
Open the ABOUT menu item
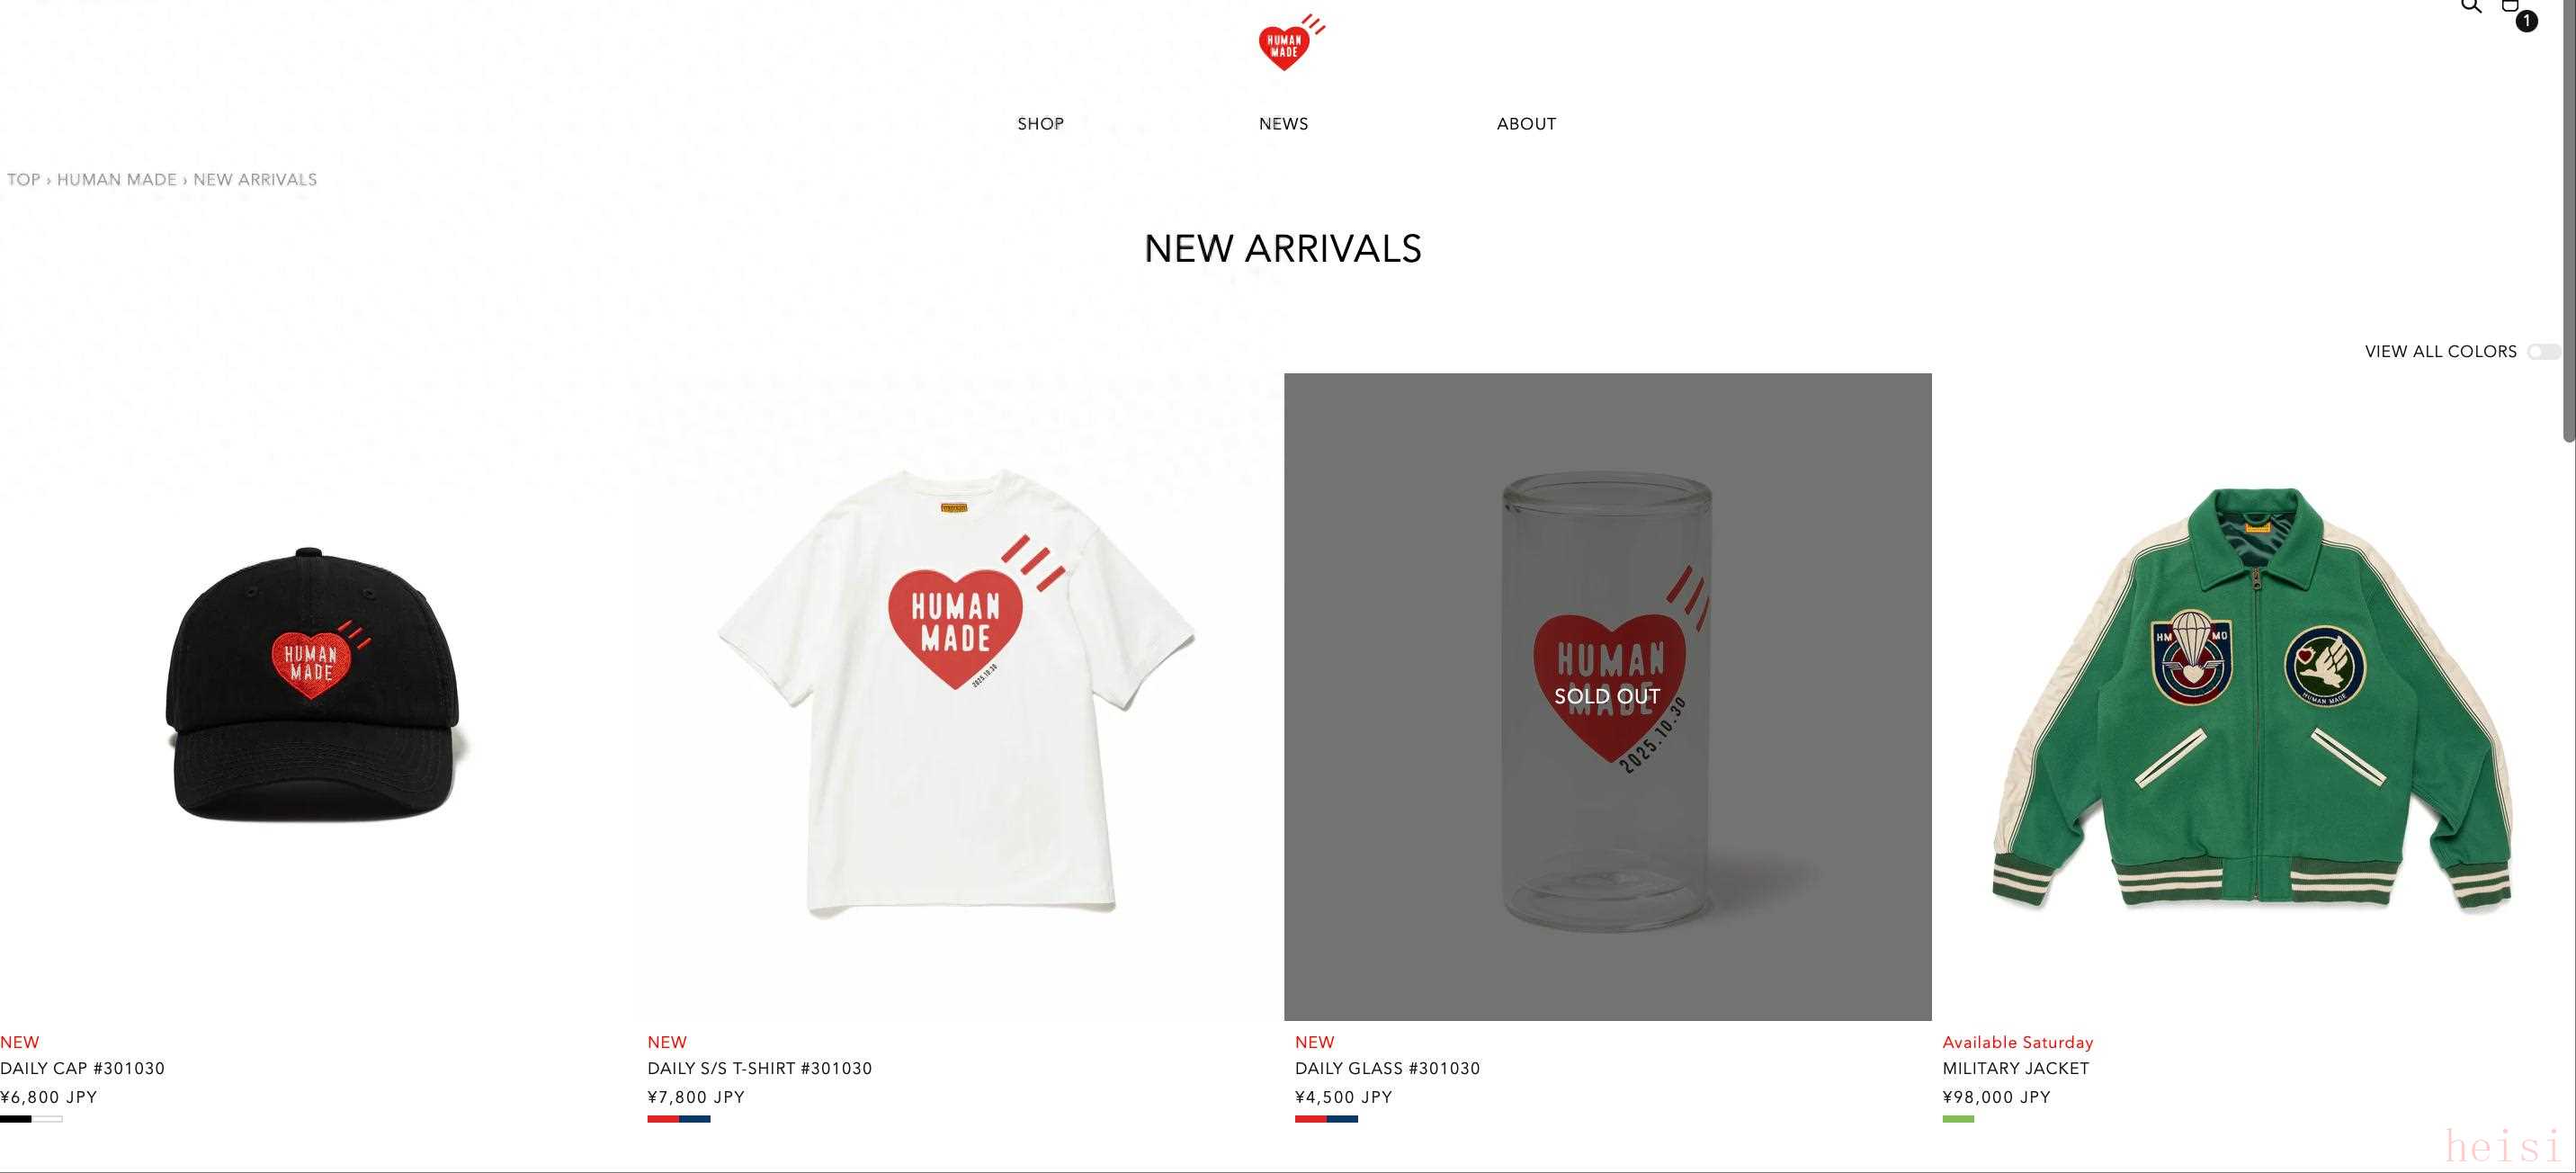pyautogui.click(x=1526, y=124)
